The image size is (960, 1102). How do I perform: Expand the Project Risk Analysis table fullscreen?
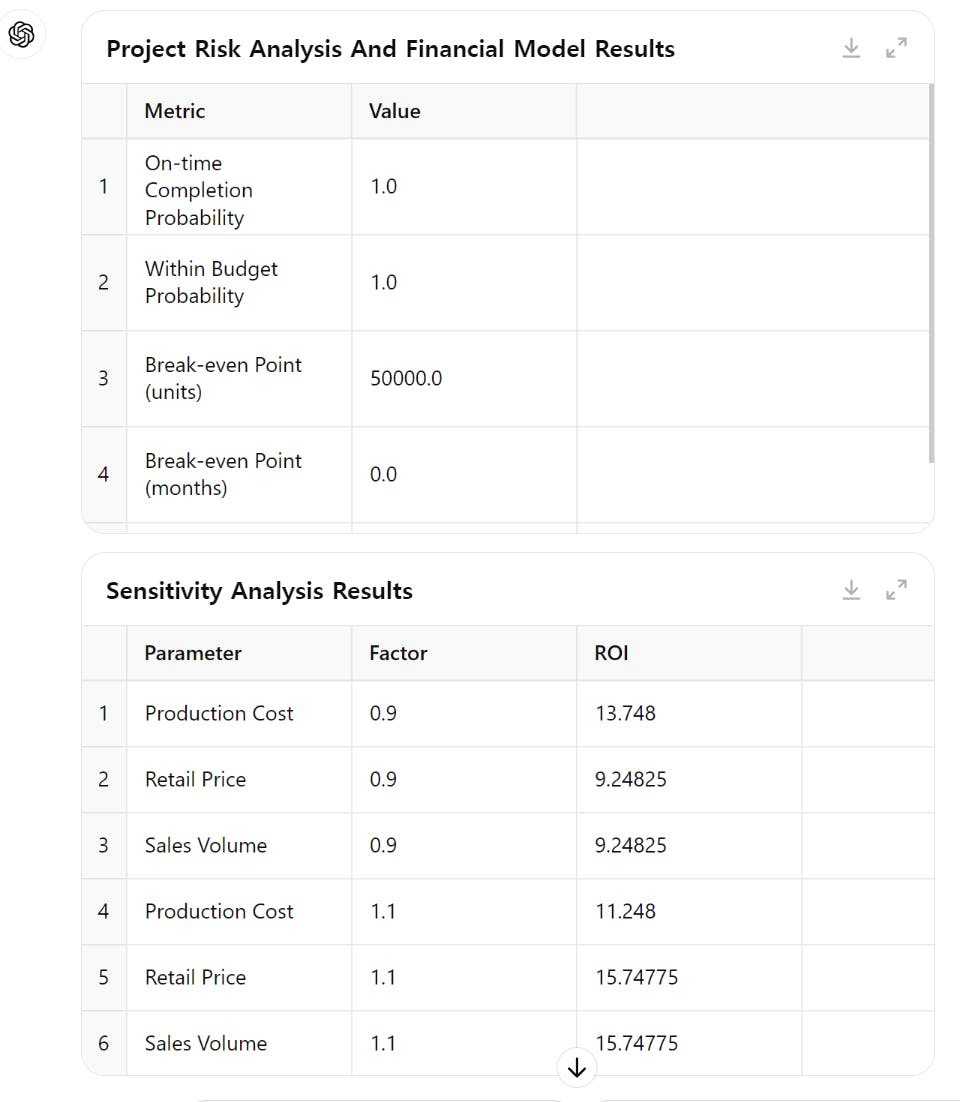(896, 48)
